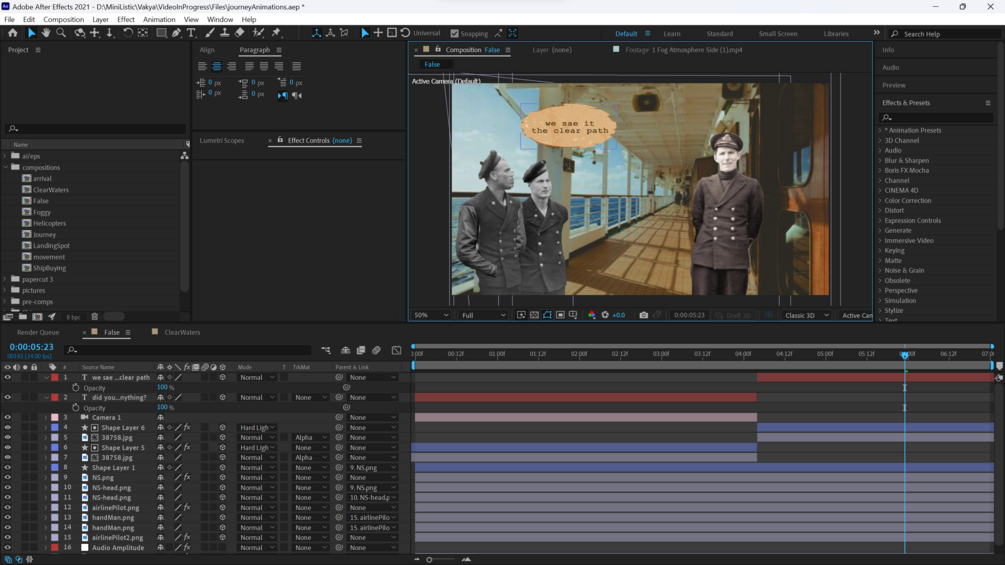Open the Effect menu
This screenshot has height=565, width=1005.
(126, 19)
